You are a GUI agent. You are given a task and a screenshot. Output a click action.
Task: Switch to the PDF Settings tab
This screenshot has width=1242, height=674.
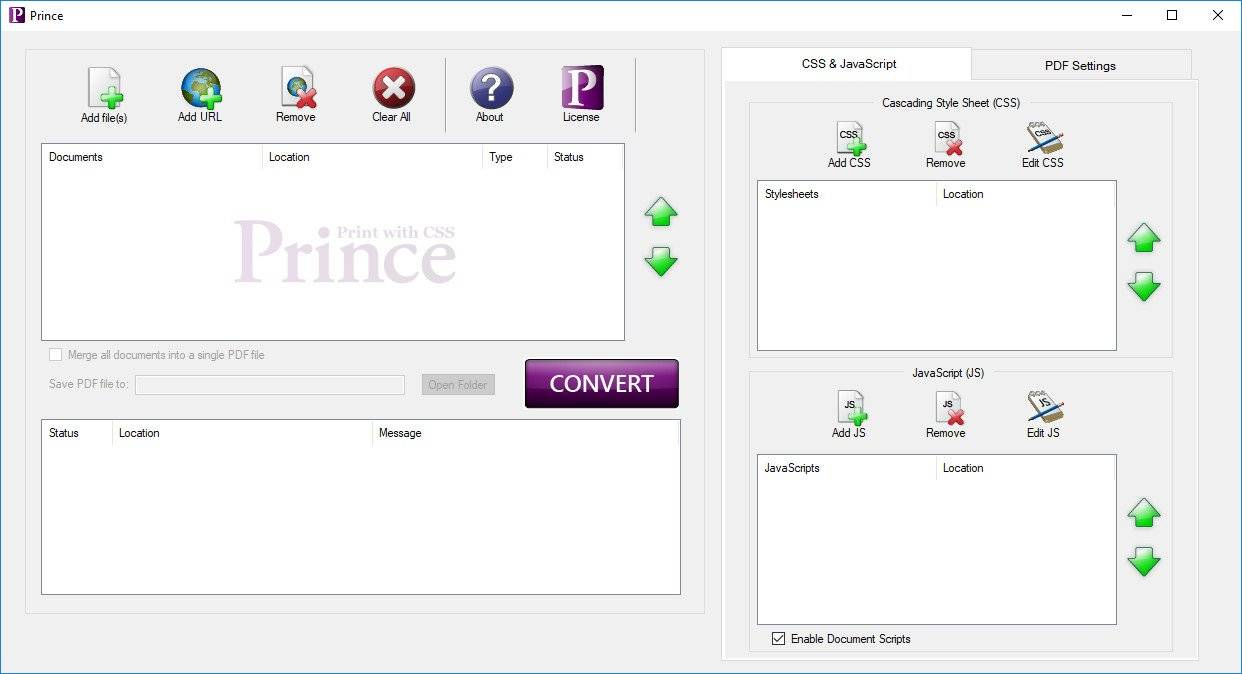tap(1080, 65)
